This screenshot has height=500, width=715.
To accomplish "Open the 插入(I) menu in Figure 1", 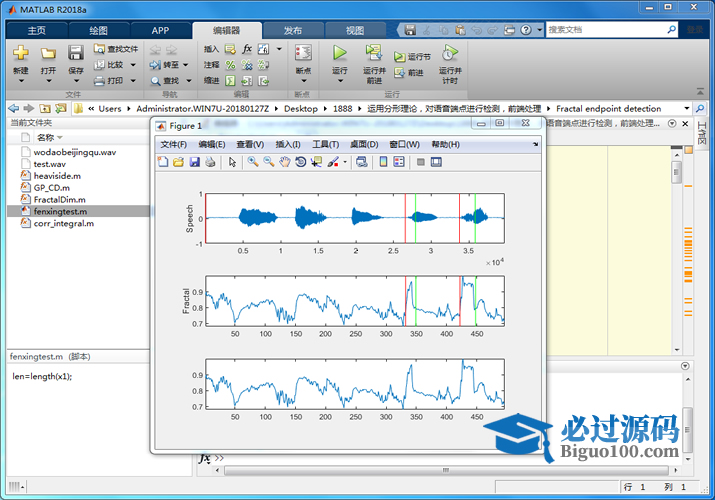I will click(288, 144).
